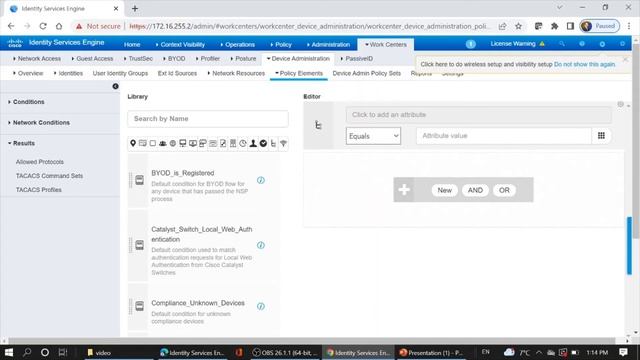
Task: Click the BYOD_is_Registered condition icon
Action: click(x=139, y=180)
